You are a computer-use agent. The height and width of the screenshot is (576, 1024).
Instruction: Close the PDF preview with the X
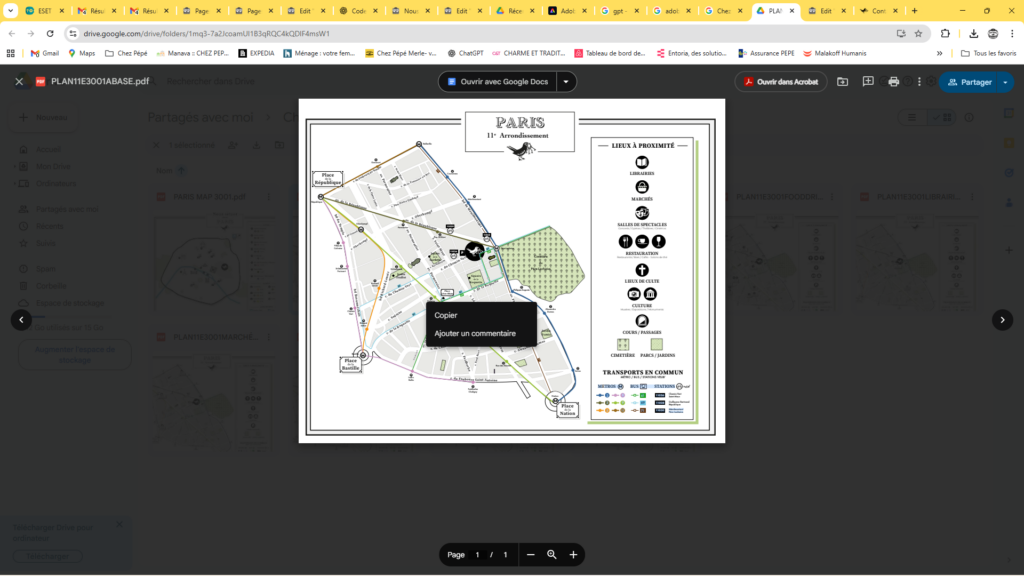[x=19, y=82]
